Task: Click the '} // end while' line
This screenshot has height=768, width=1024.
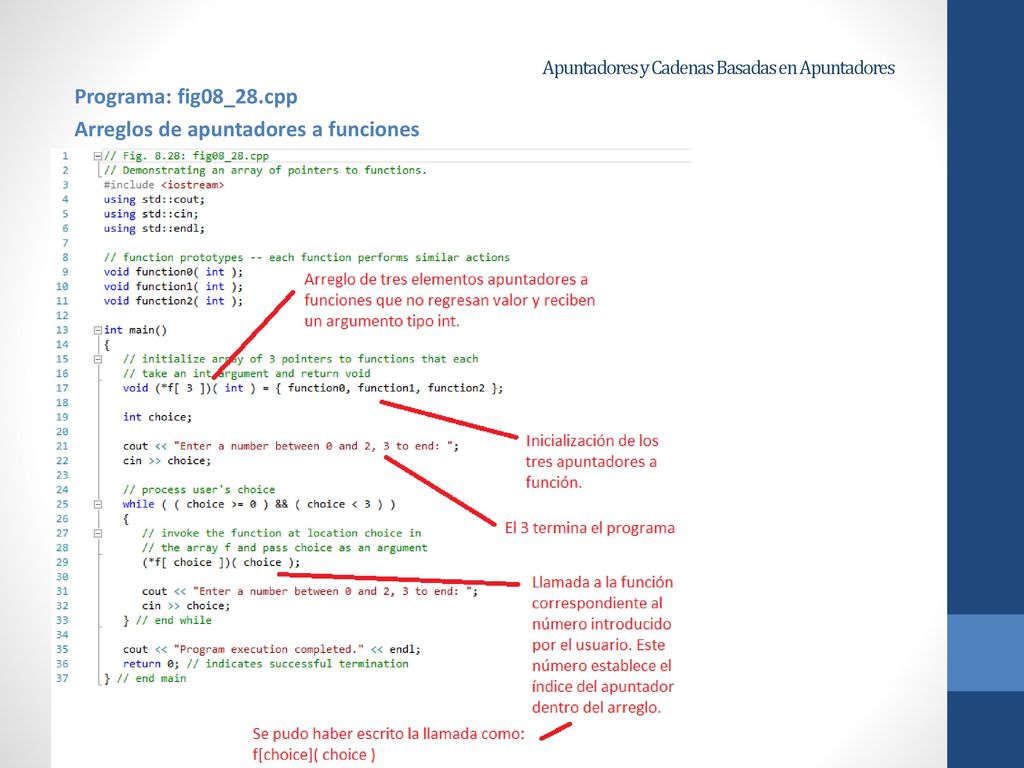Action: (x=167, y=620)
